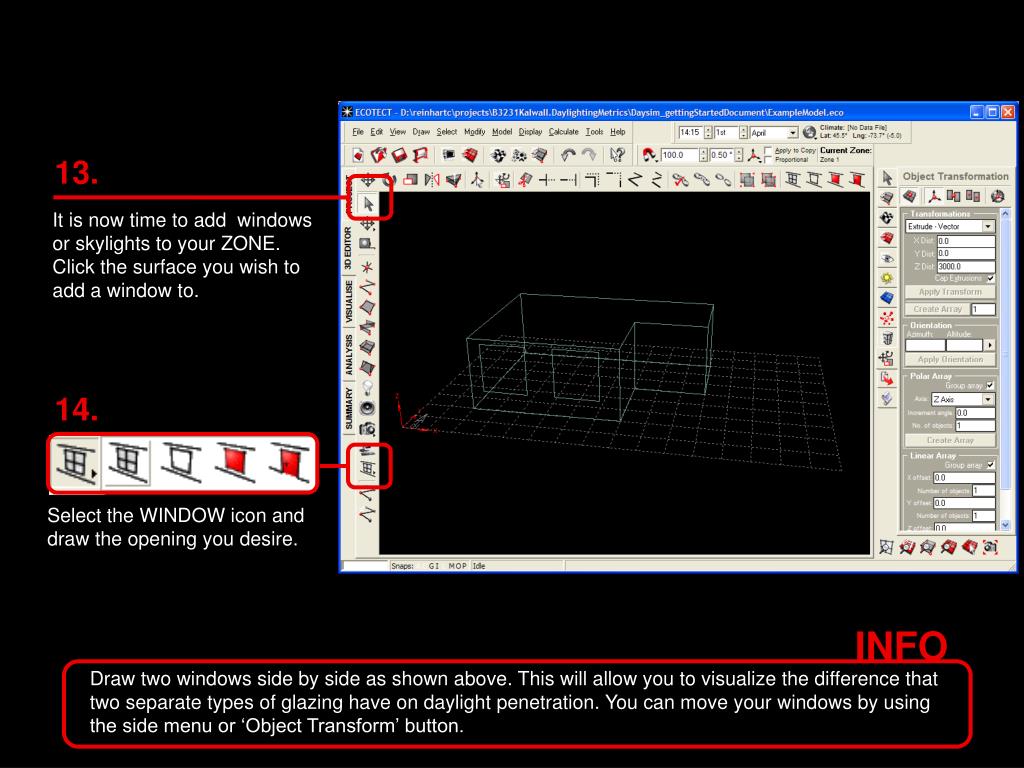The image size is (1024, 768).
Task: Click the blue grid panel icon
Action: coord(887,298)
